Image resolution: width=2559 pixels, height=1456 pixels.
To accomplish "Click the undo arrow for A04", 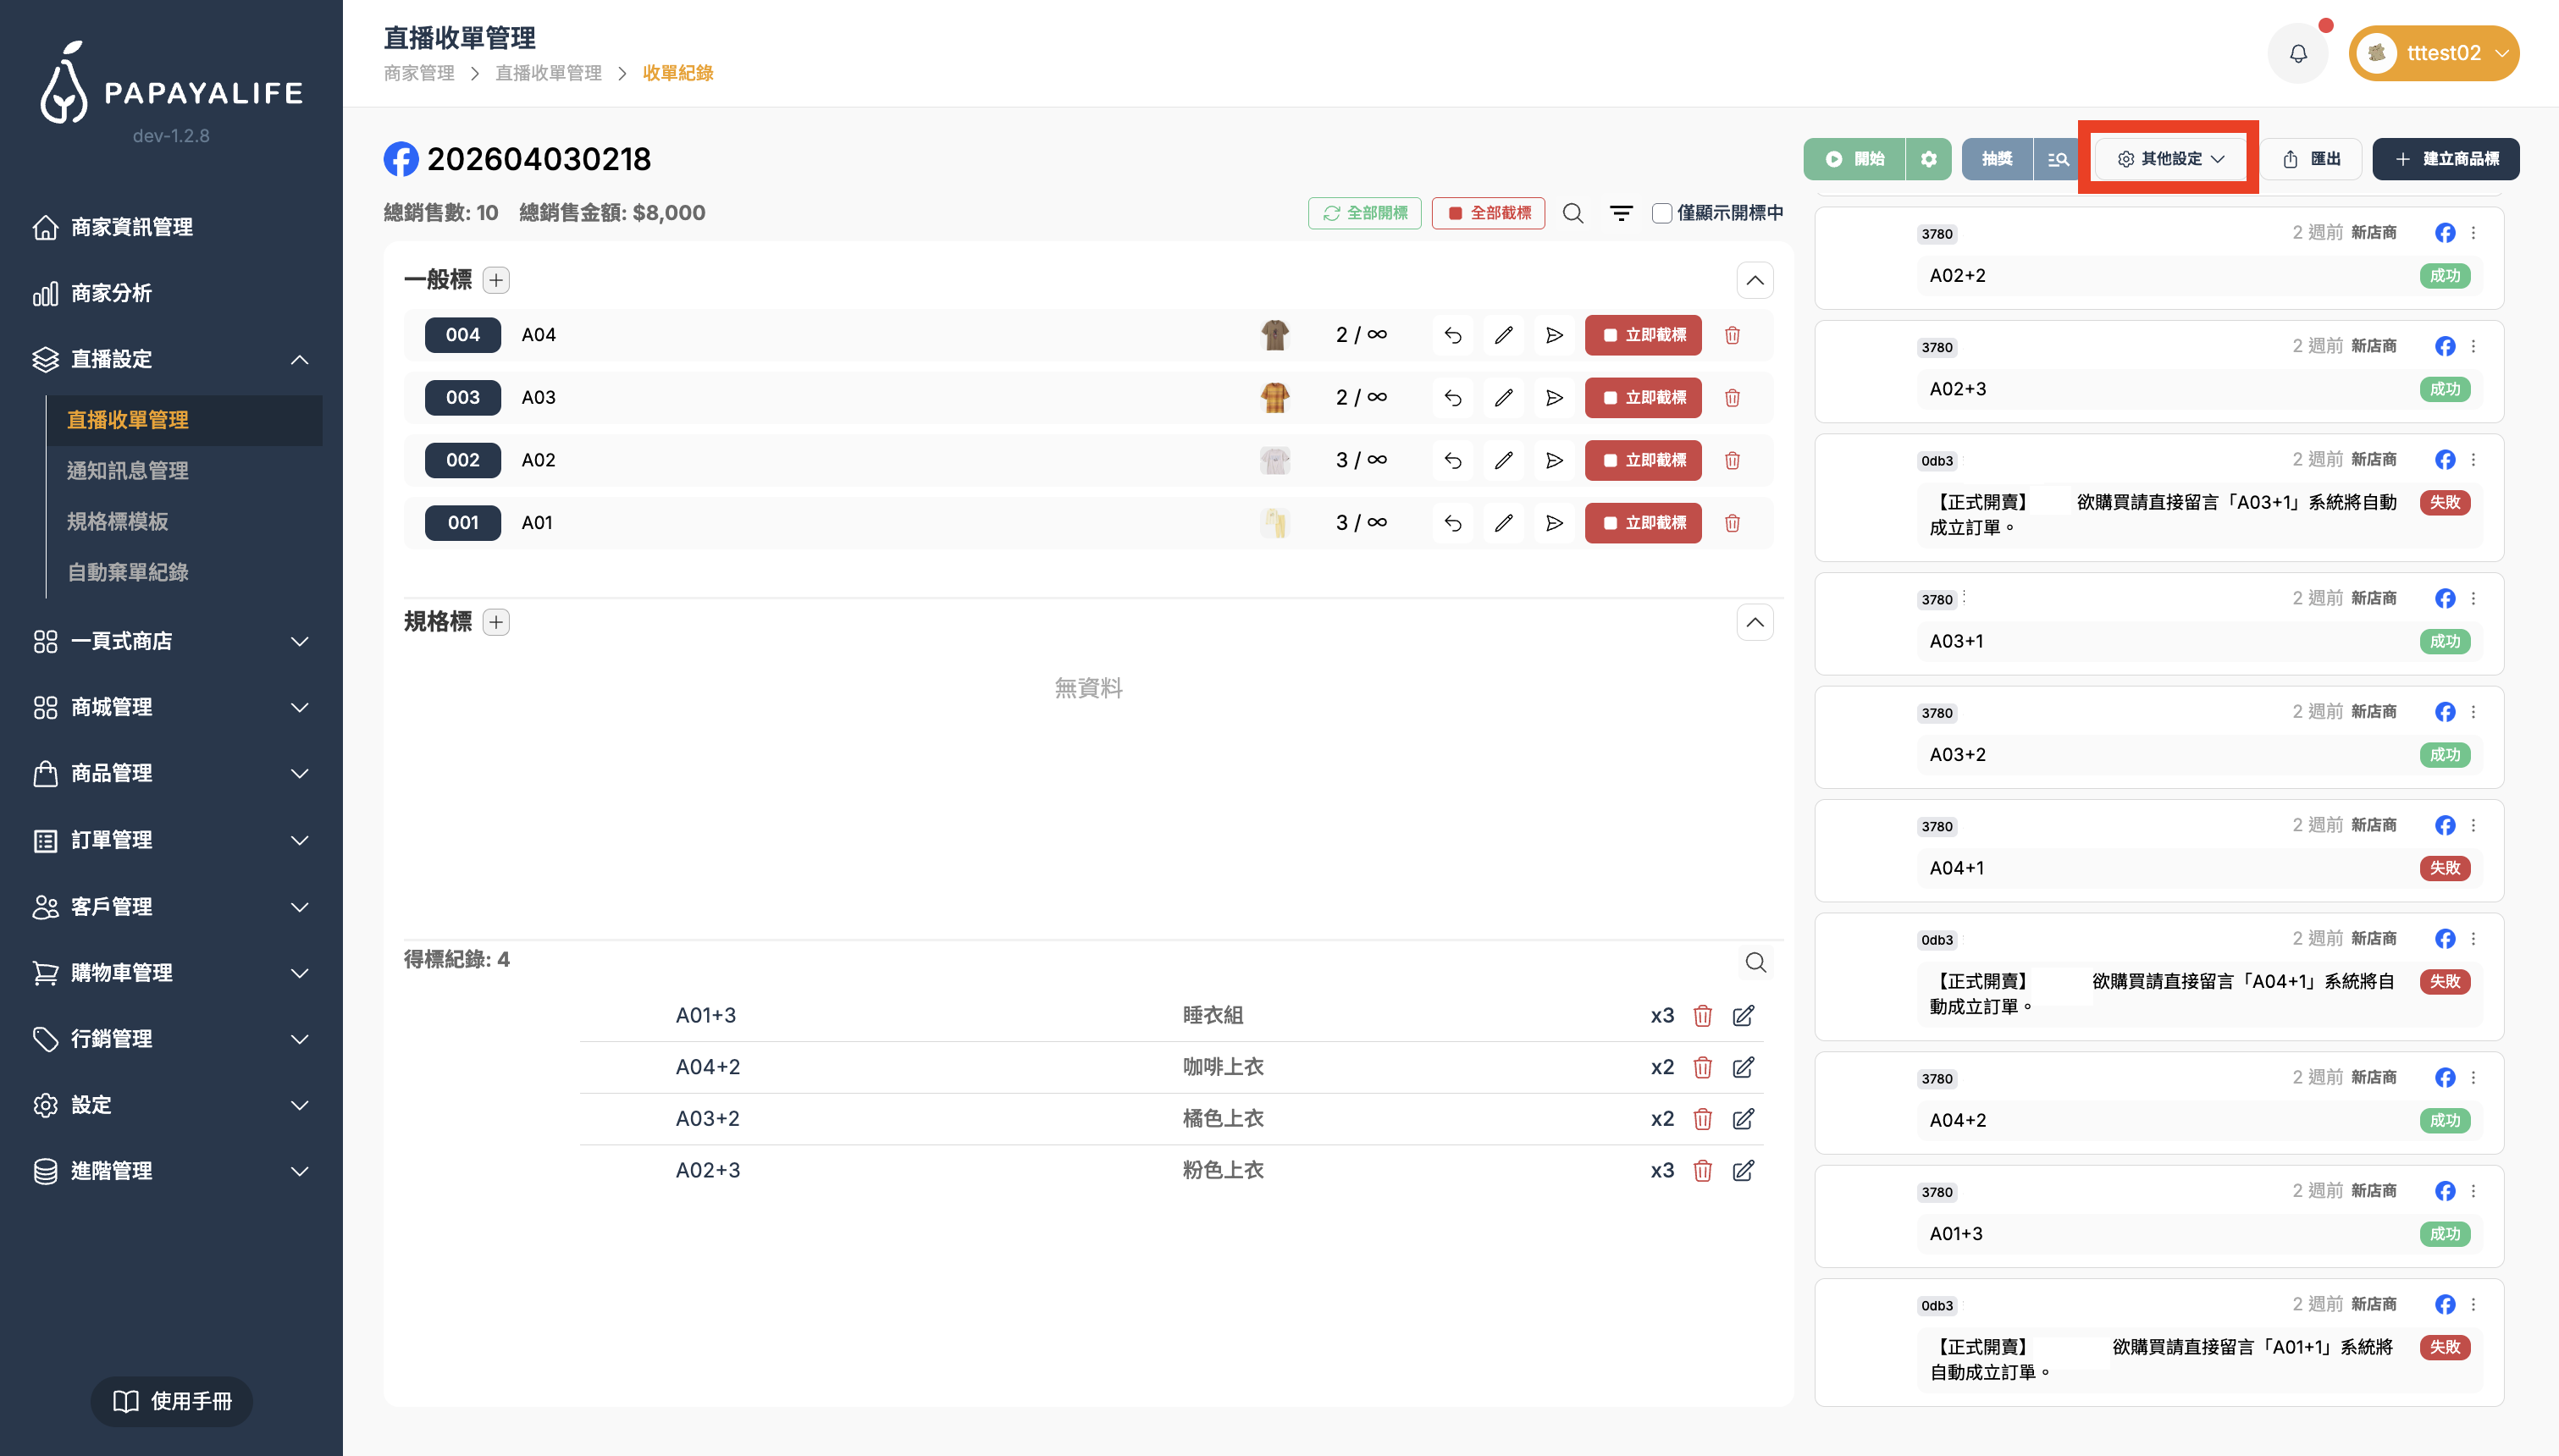I will (1452, 335).
